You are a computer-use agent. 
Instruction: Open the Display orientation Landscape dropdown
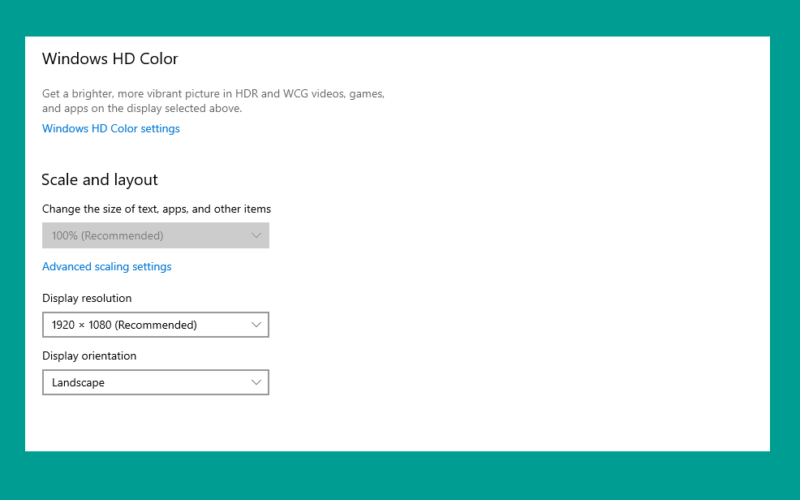coord(156,382)
